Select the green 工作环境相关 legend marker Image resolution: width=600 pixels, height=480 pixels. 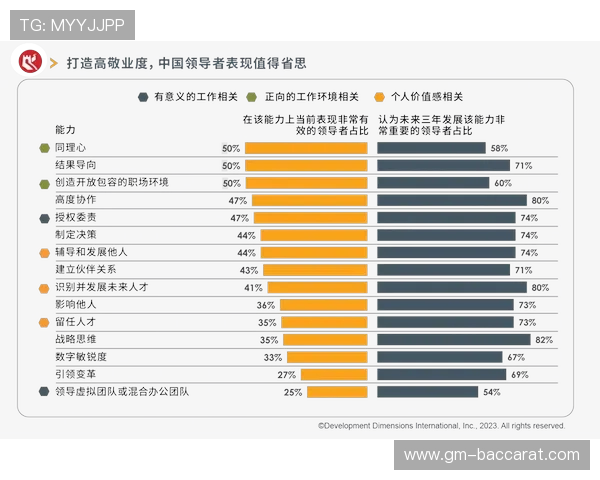coord(258,97)
